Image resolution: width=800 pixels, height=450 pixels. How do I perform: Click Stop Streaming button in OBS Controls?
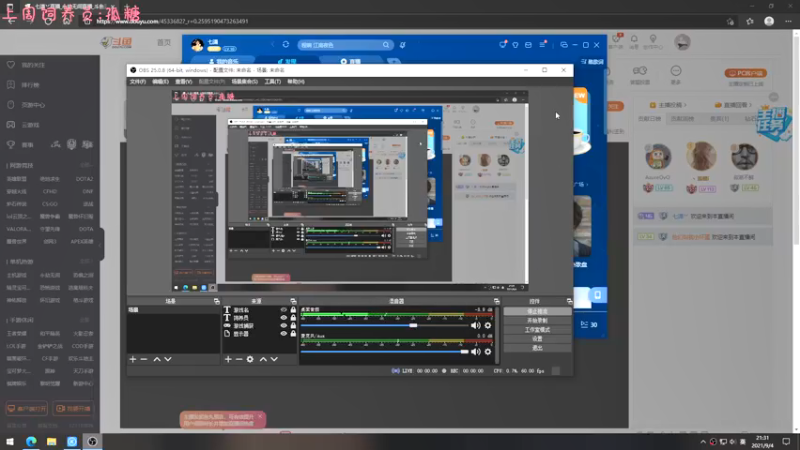click(x=537, y=311)
